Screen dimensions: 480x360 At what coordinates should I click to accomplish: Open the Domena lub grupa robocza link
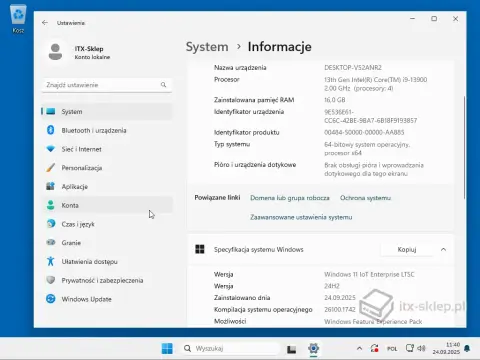290,198
